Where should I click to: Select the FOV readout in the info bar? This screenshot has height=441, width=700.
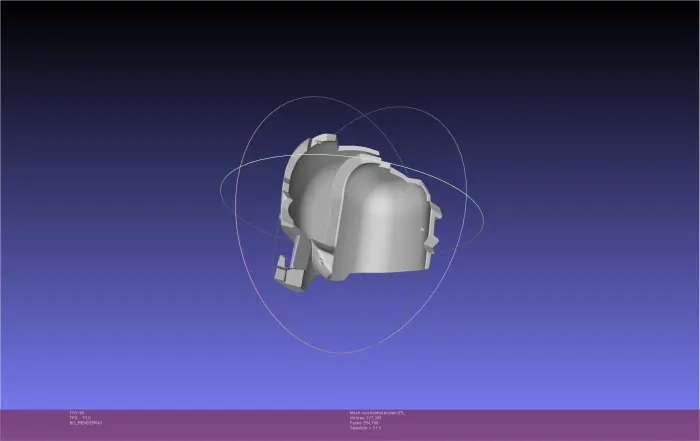point(77,413)
